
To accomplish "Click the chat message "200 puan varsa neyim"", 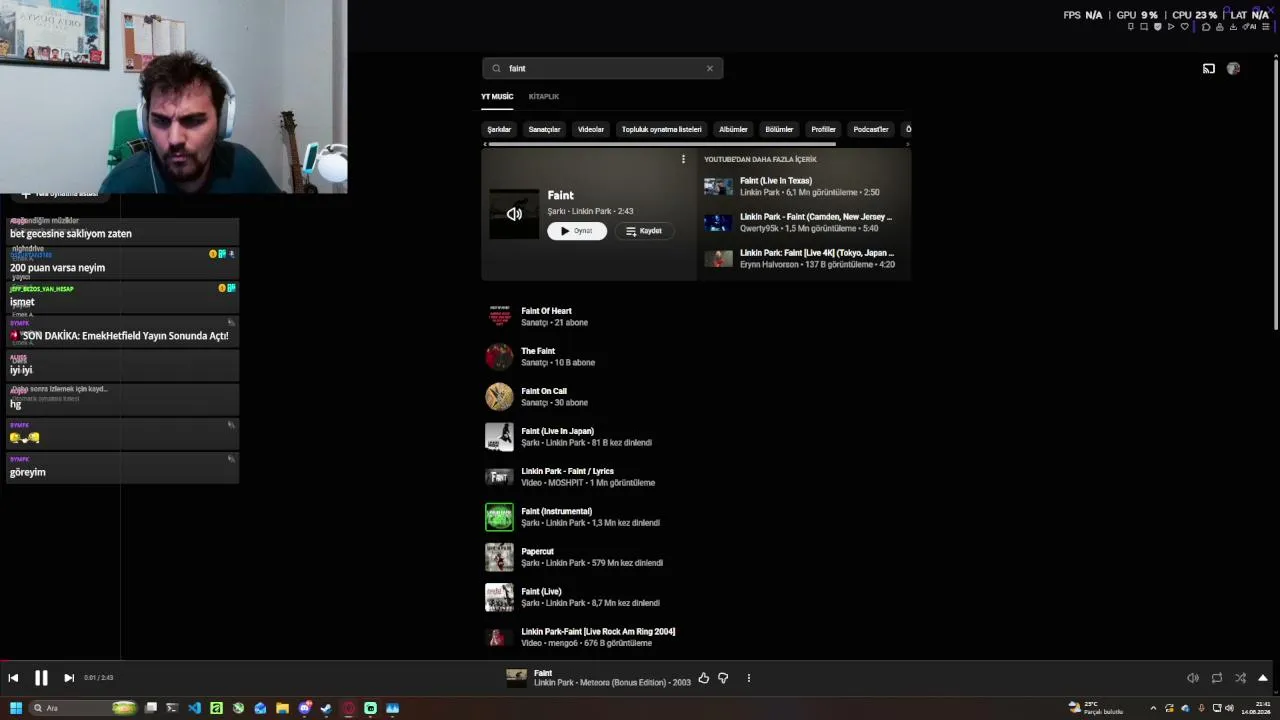I will click(x=57, y=268).
